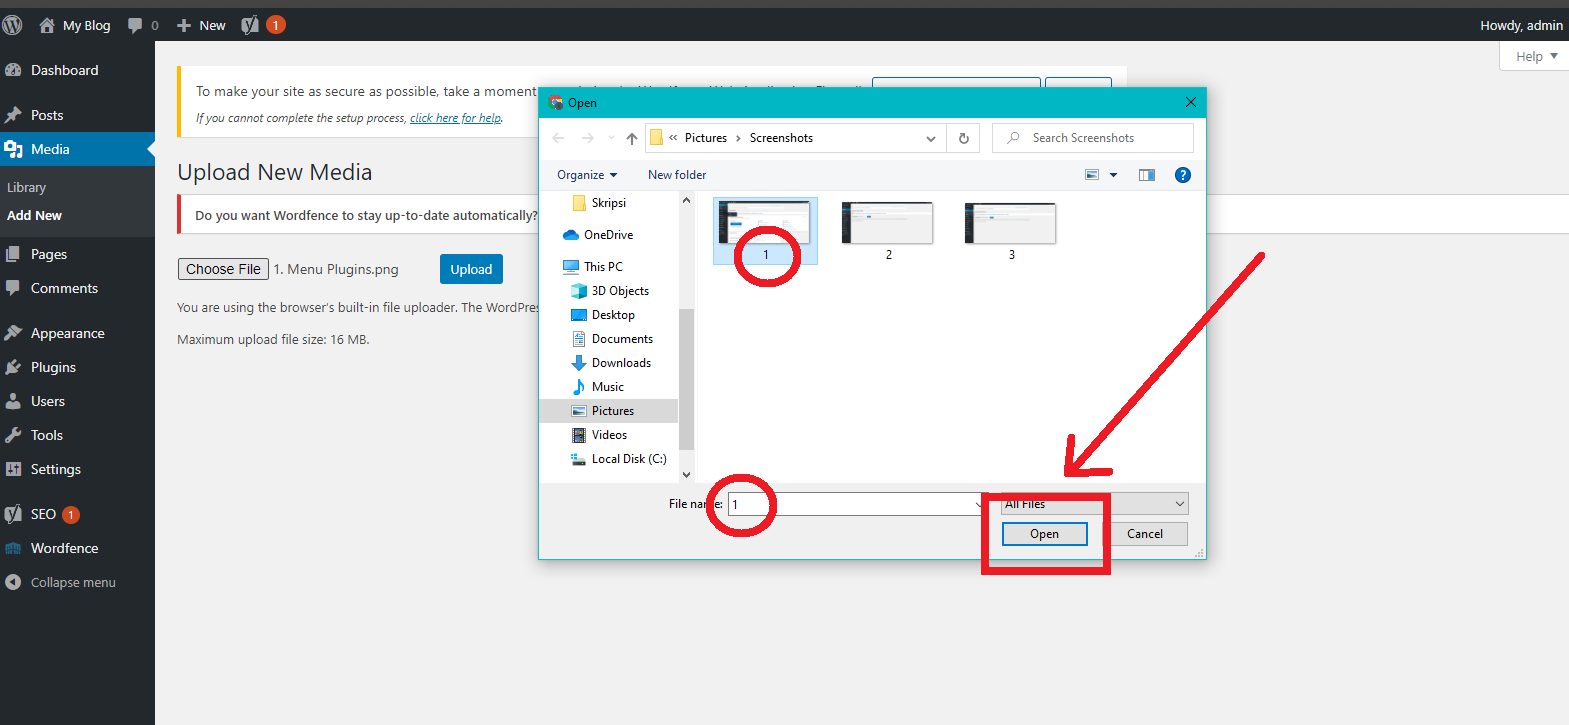
Task: Open the Wordfence menu
Action: point(64,548)
